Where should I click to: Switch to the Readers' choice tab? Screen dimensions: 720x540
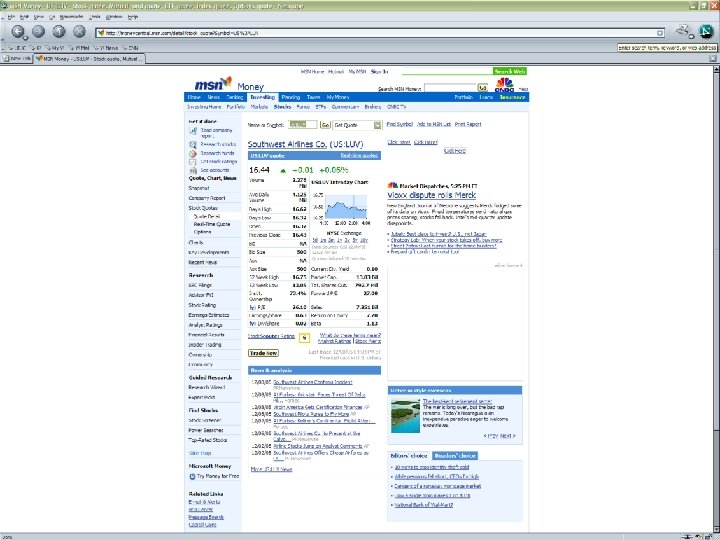(455, 456)
